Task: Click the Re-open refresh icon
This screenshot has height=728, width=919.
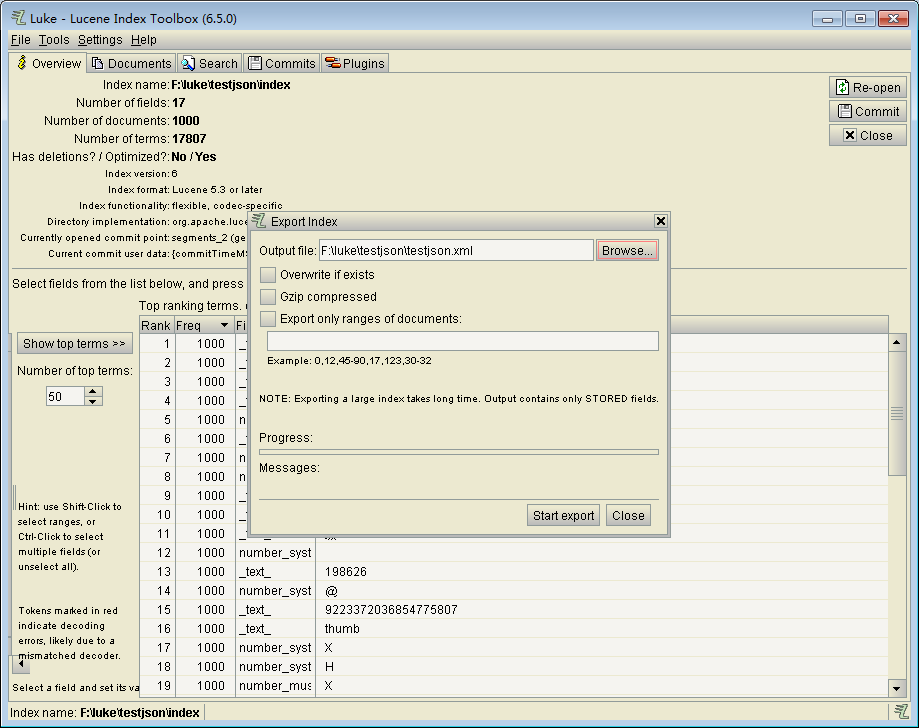Action: pyautogui.click(x=842, y=87)
